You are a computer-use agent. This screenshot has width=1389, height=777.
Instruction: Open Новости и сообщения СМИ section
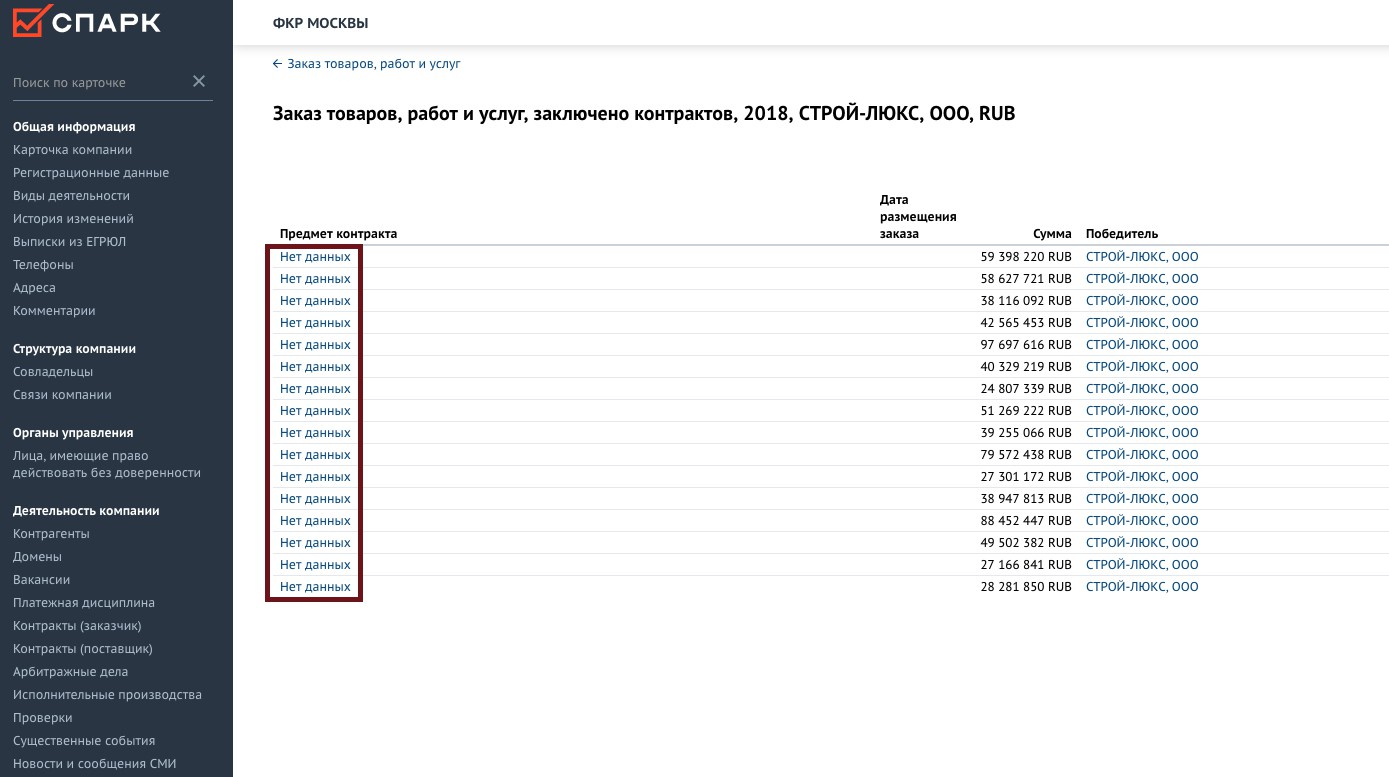pos(94,764)
